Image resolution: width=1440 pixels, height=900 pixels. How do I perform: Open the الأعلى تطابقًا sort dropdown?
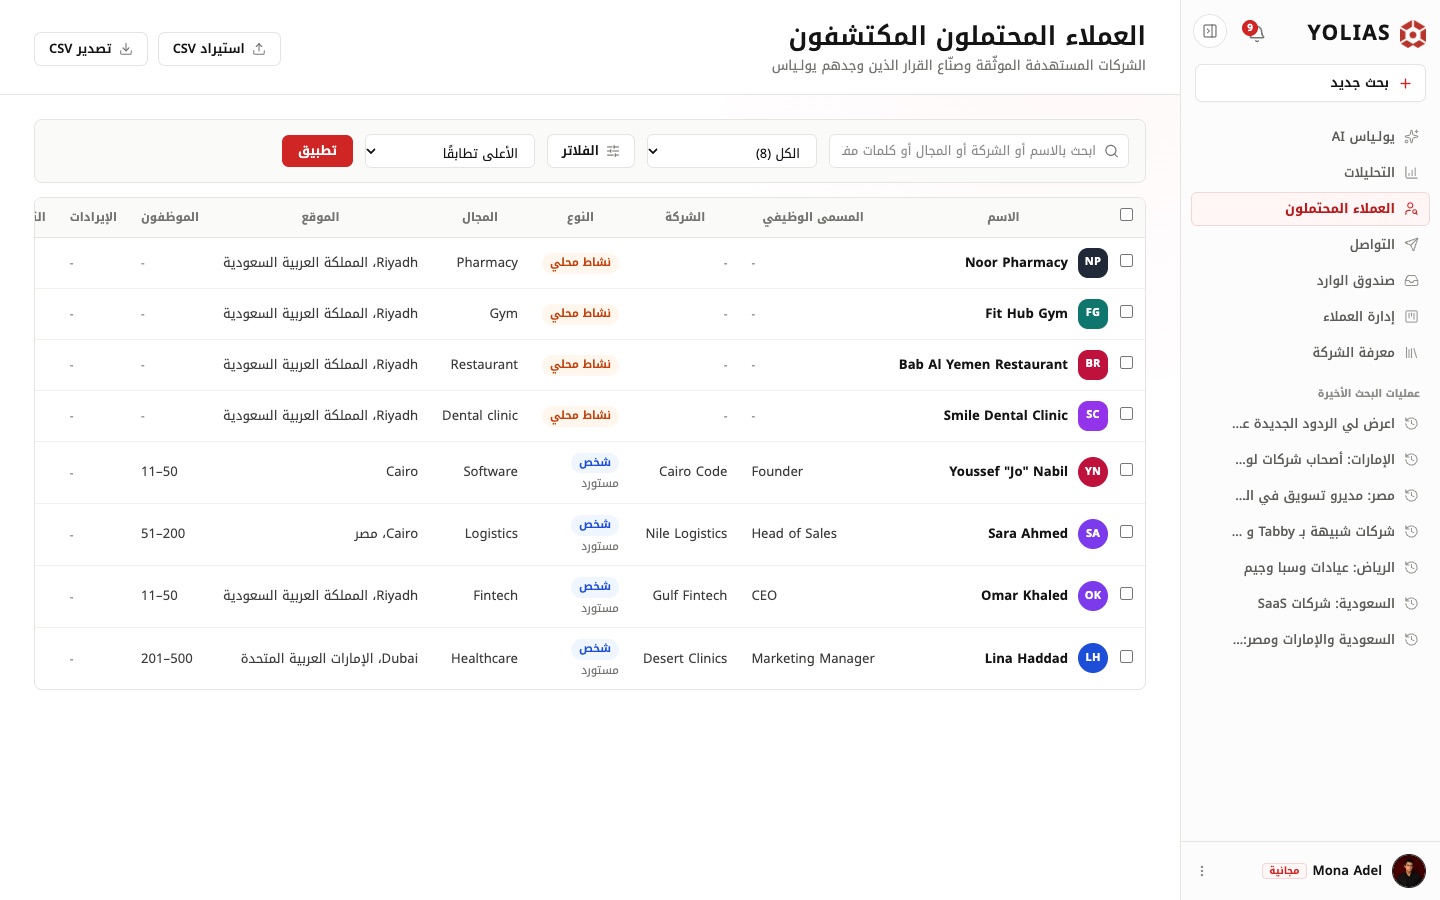point(450,151)
